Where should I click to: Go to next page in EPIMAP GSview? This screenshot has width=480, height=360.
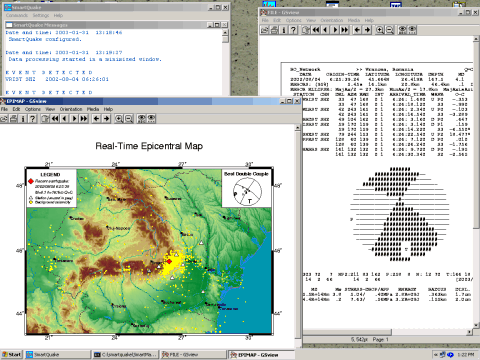pos(75,119)
